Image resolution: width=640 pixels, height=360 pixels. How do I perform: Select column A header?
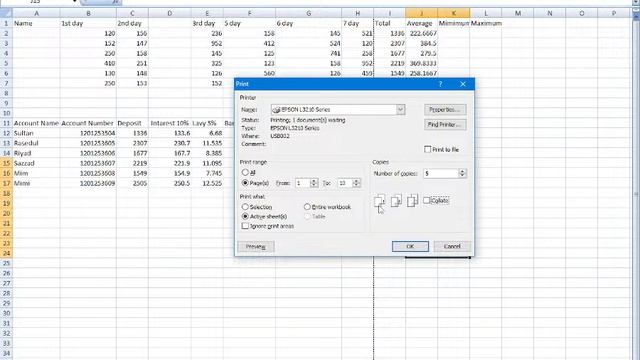point(36,13)
